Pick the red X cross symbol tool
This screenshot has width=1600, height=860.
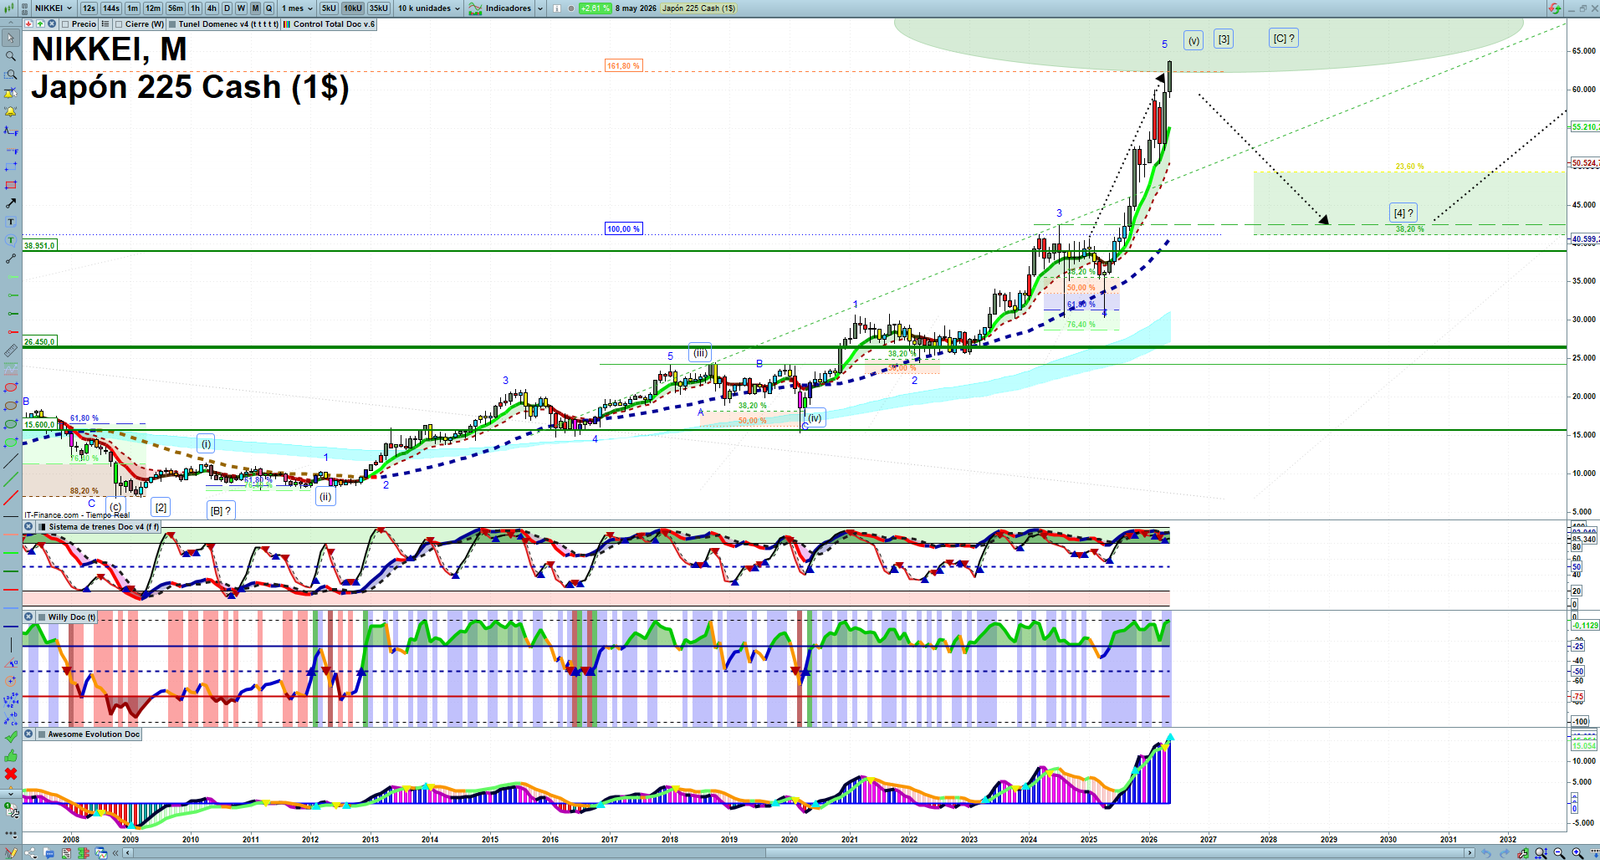11,774
